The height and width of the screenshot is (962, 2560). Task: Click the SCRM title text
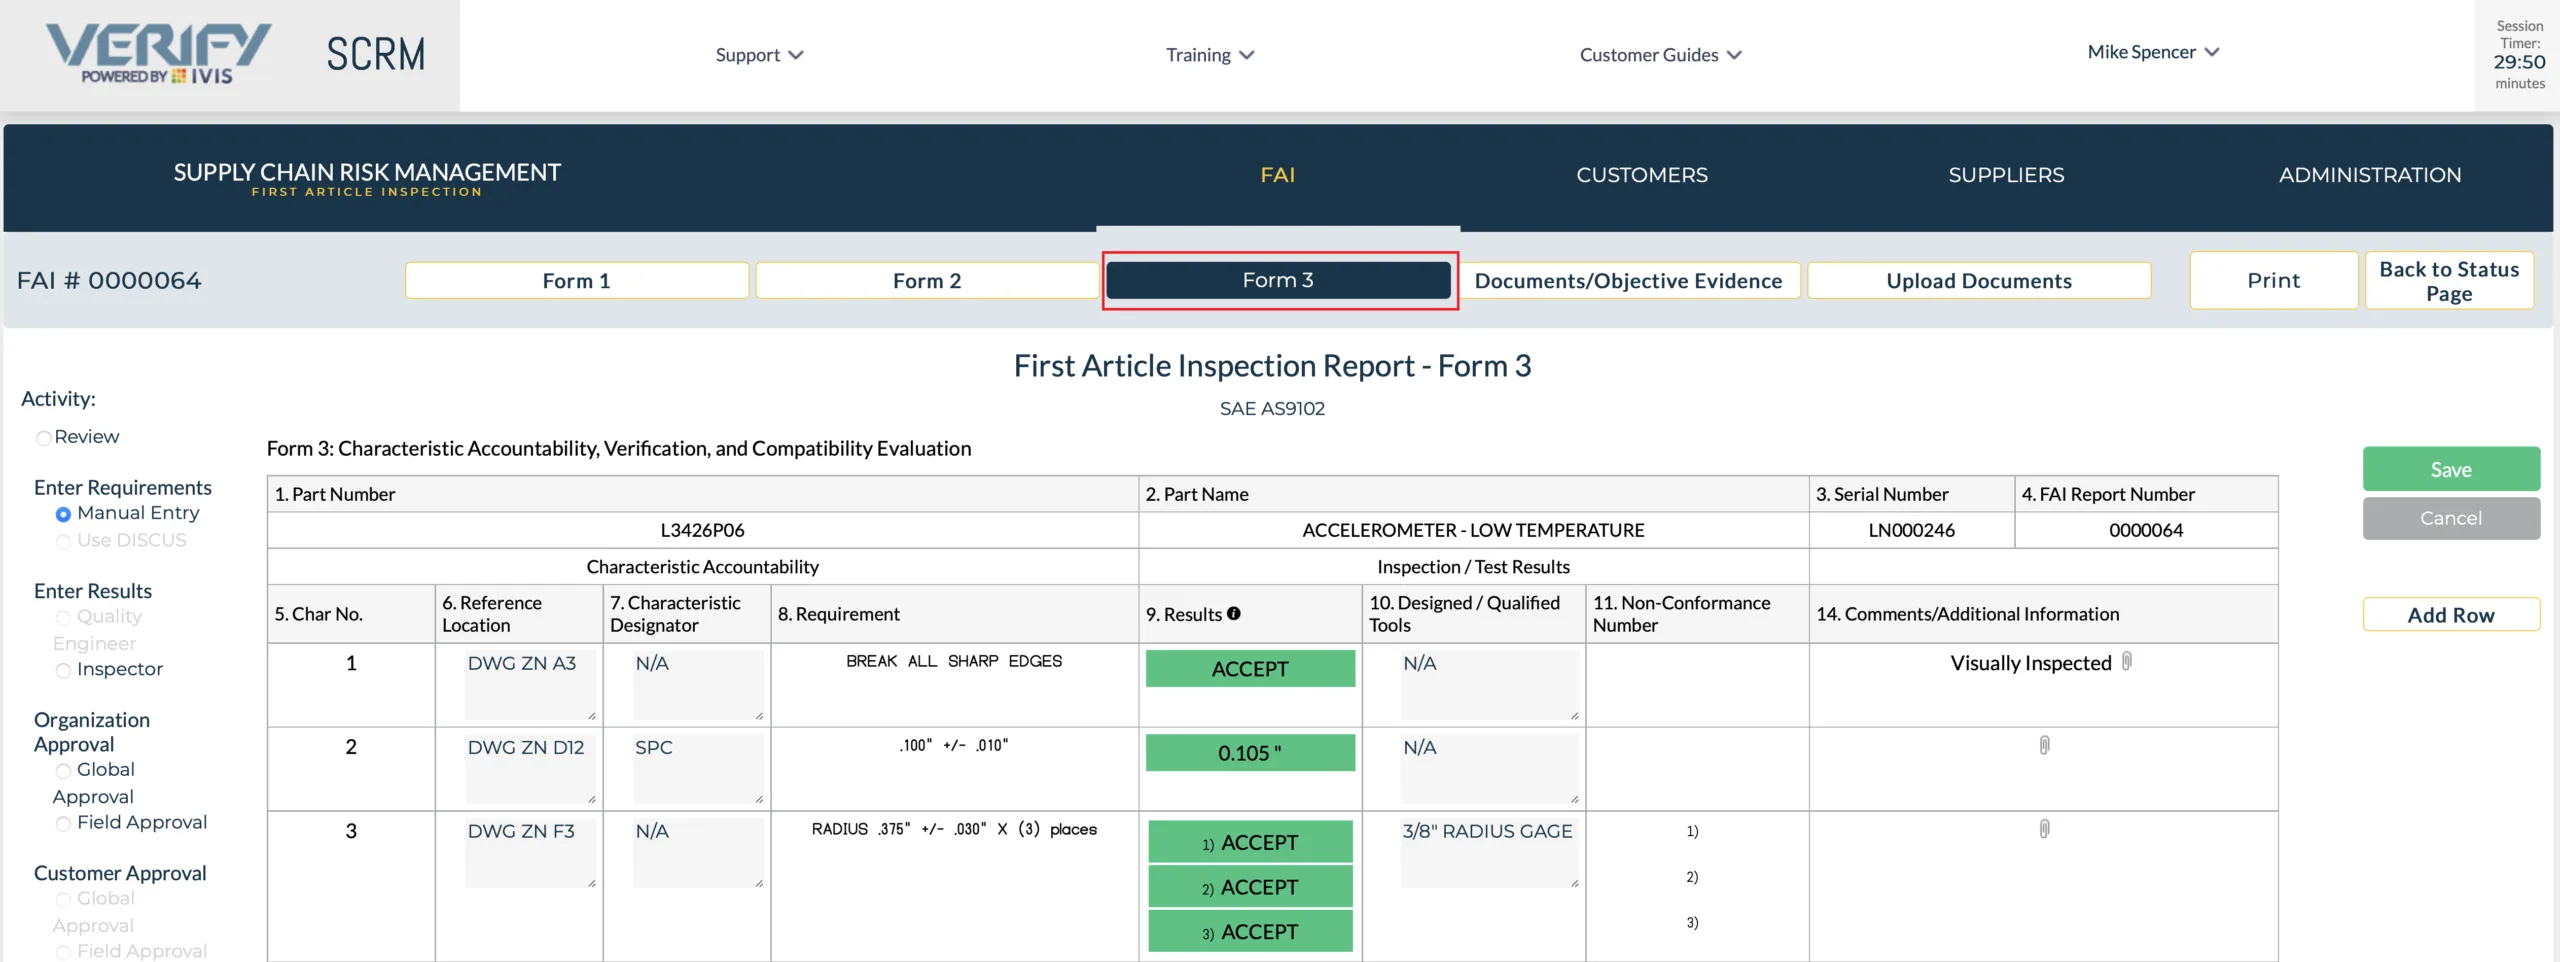coord(376,54)
